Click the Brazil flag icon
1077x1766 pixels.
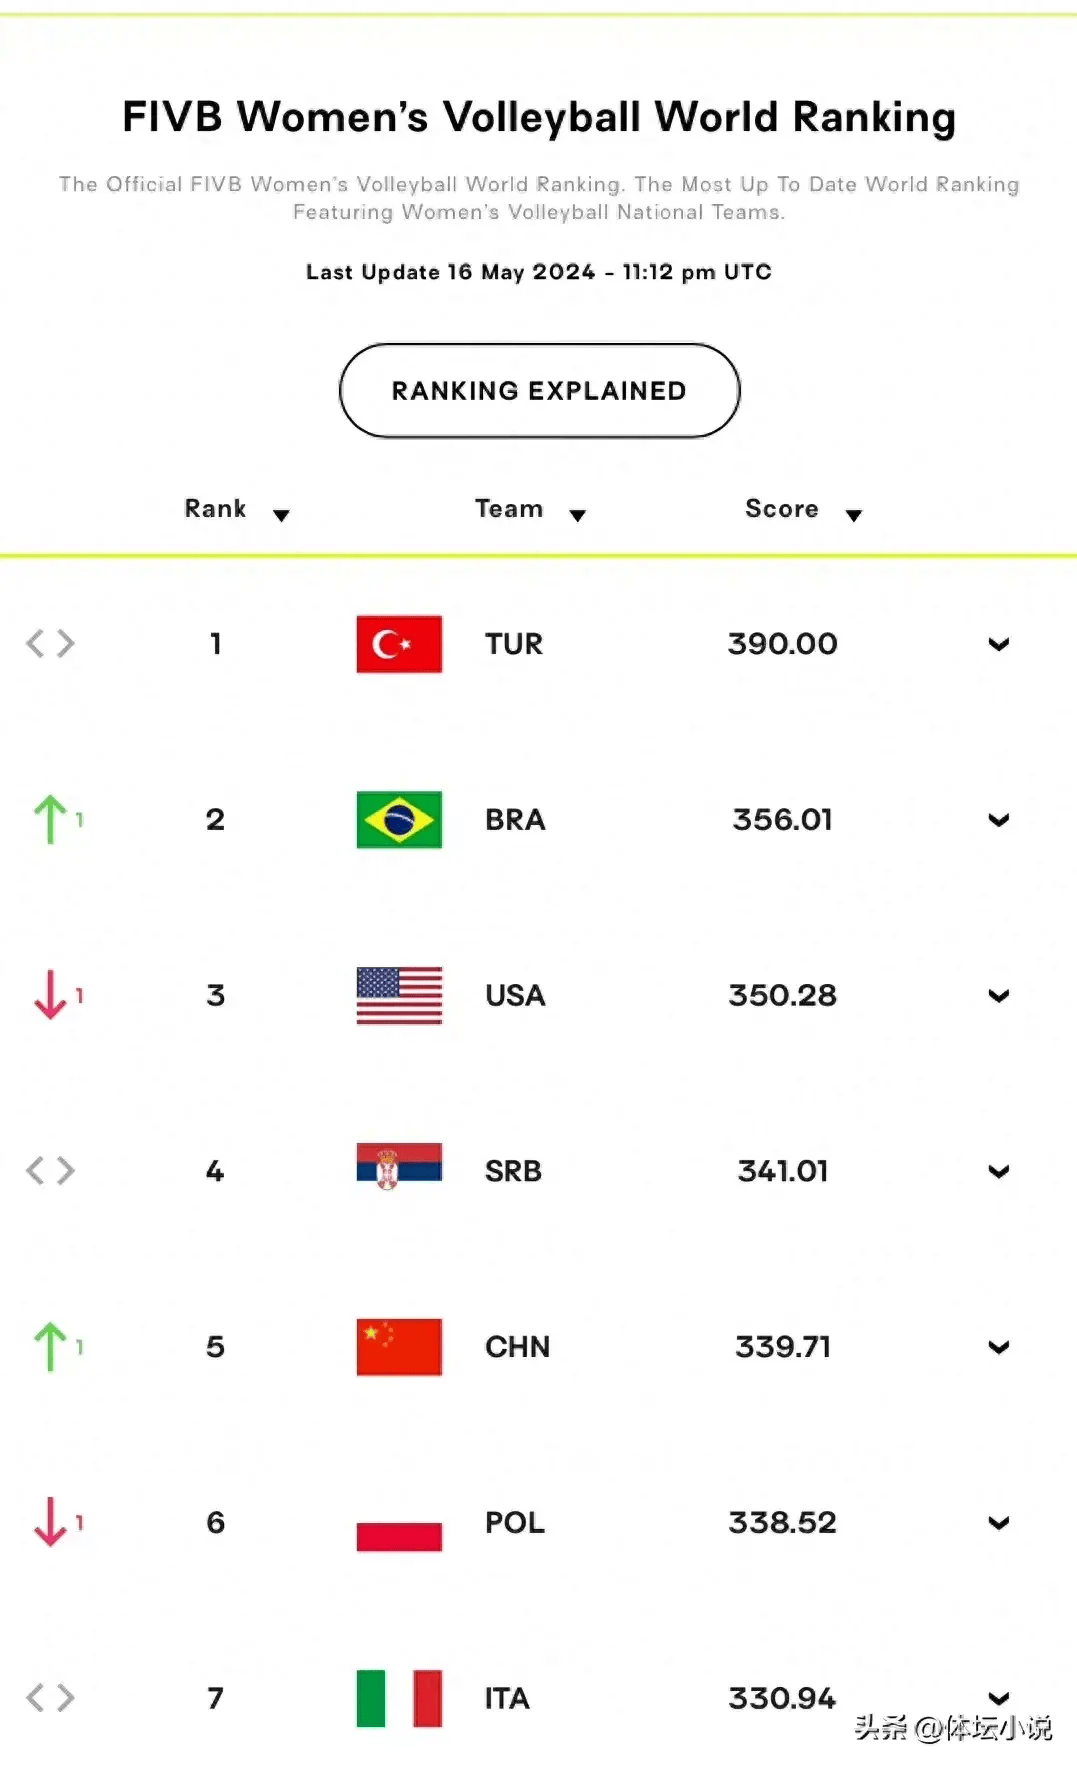click(x=399, y=820)
